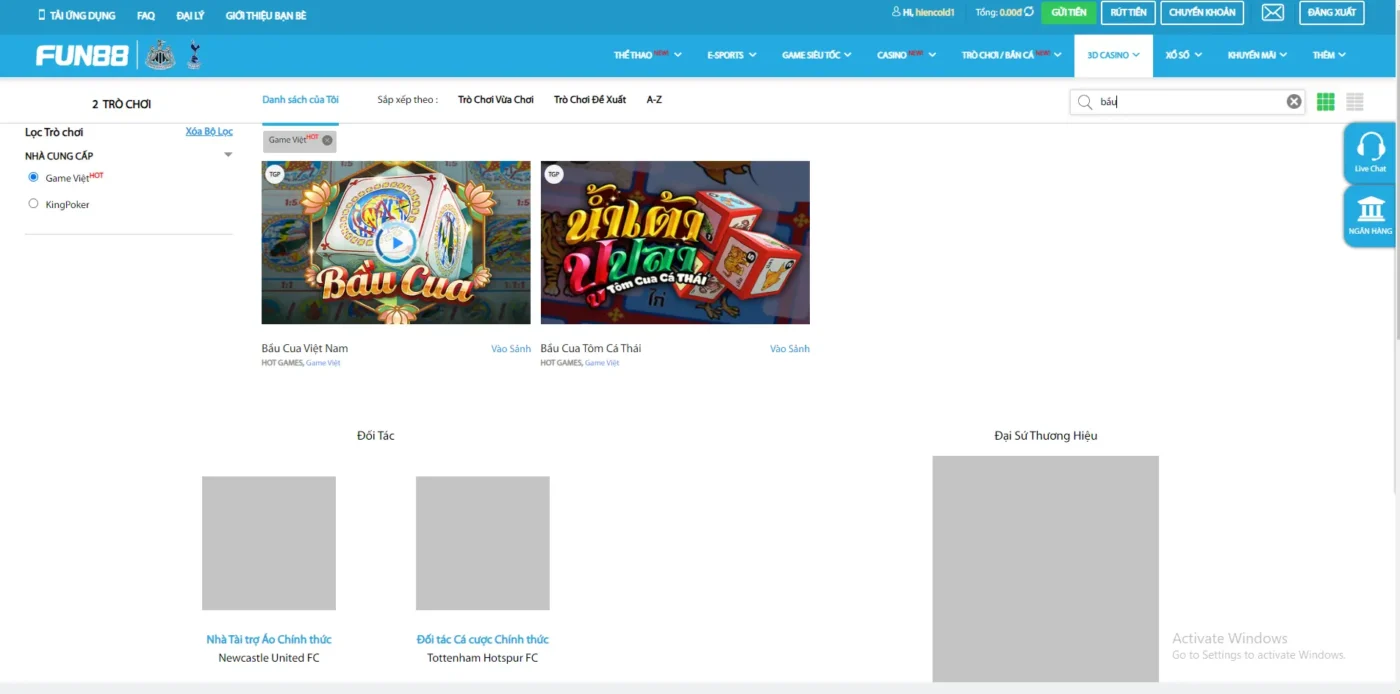Collapse the Nhà Cung Cấp filter section
1400x694 pixels.
coord(228,155)
